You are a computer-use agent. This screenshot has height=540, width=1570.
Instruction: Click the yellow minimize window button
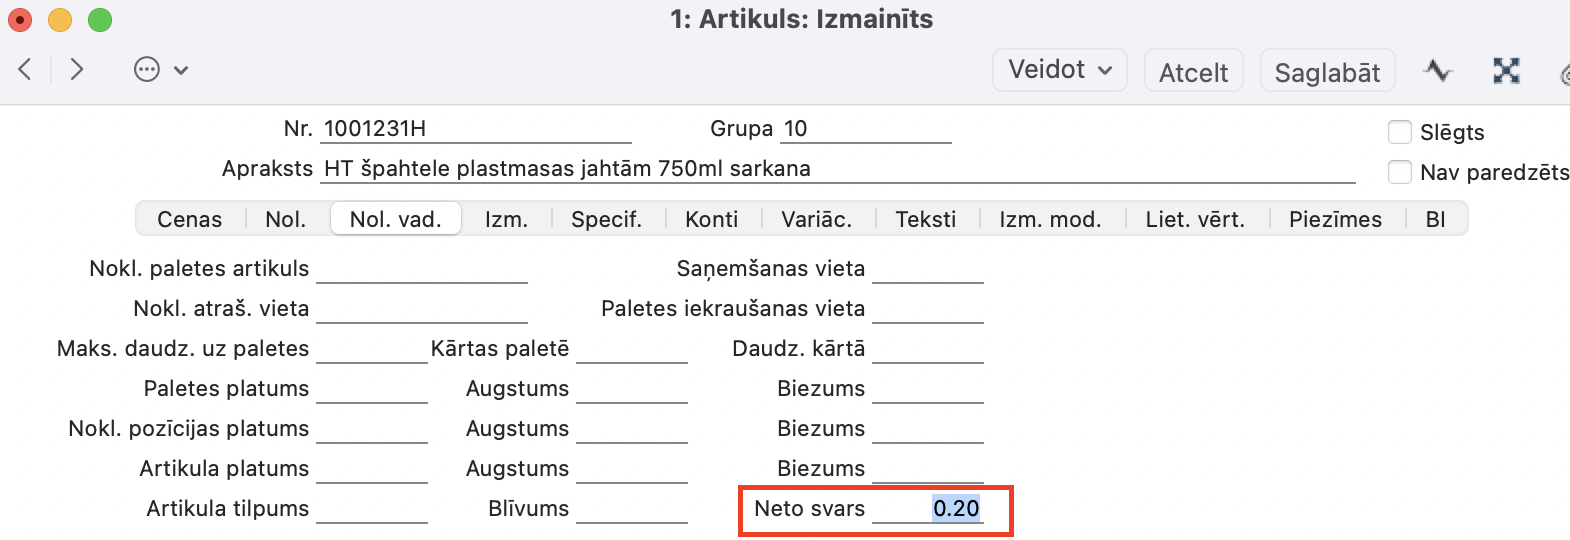pos(60,19)
